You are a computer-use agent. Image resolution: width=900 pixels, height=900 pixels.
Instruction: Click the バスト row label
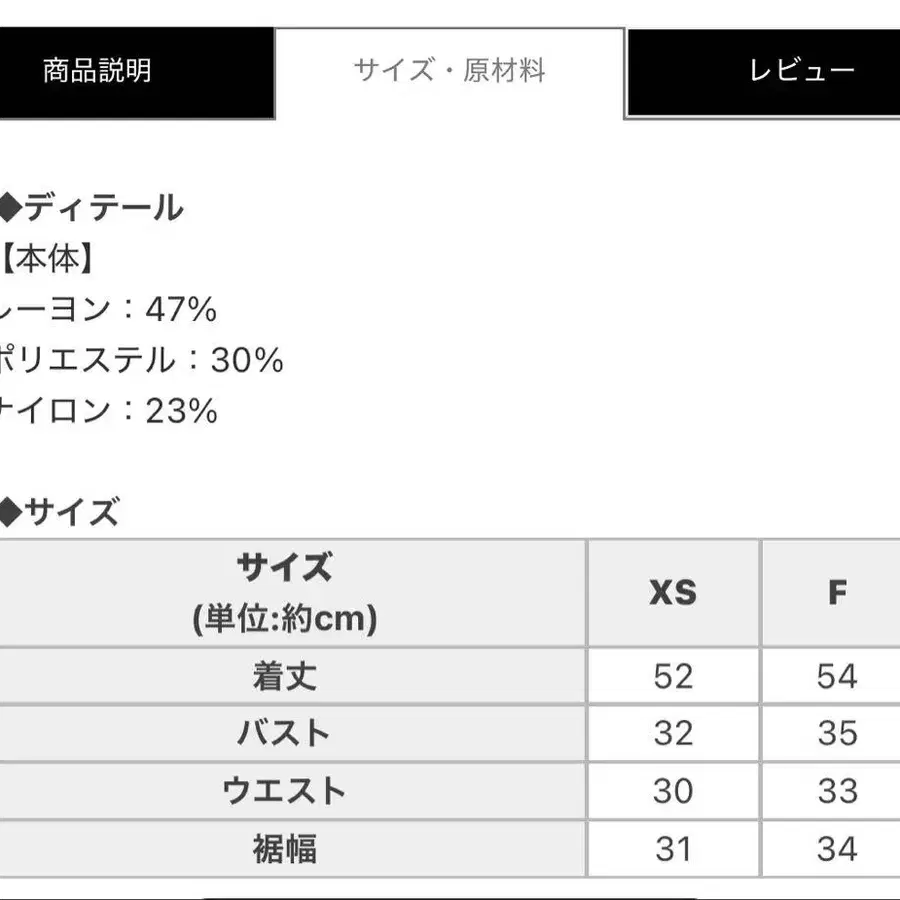(285, 733)
